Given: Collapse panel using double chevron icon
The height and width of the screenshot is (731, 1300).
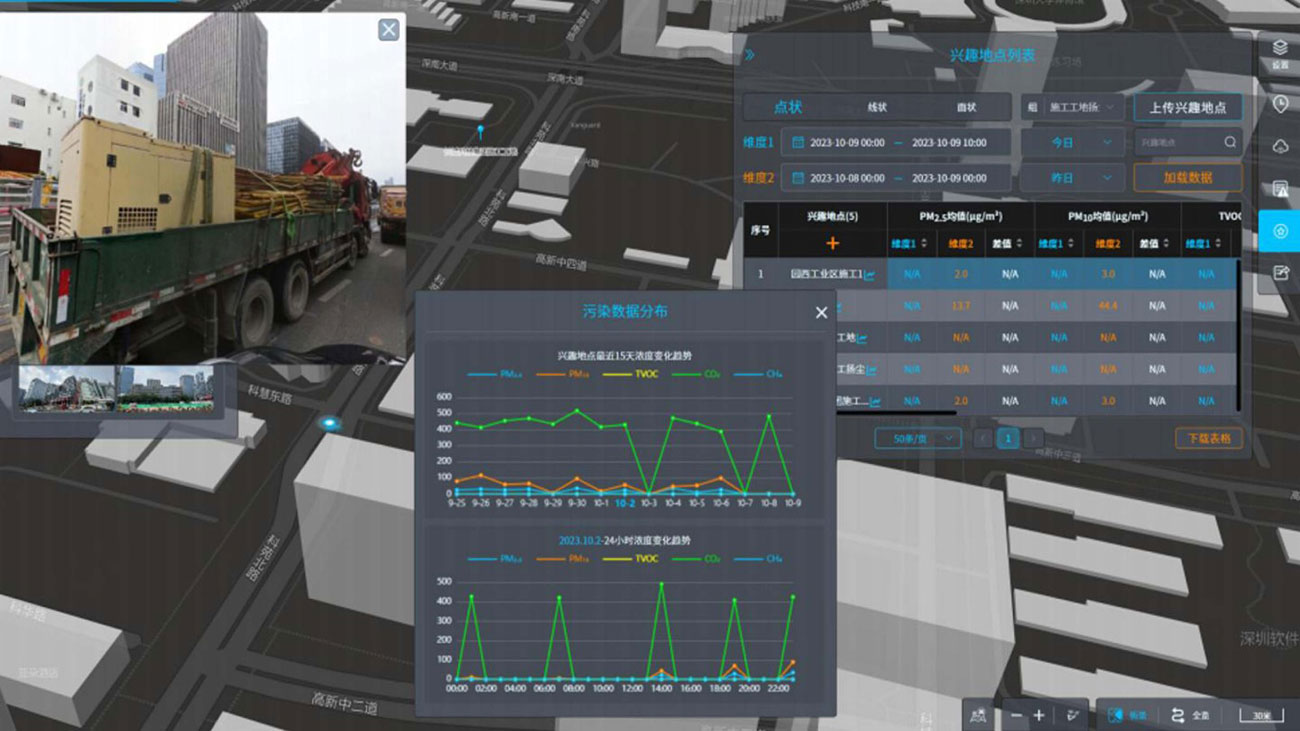Looking at the screenshot, I should click(750, 55).
